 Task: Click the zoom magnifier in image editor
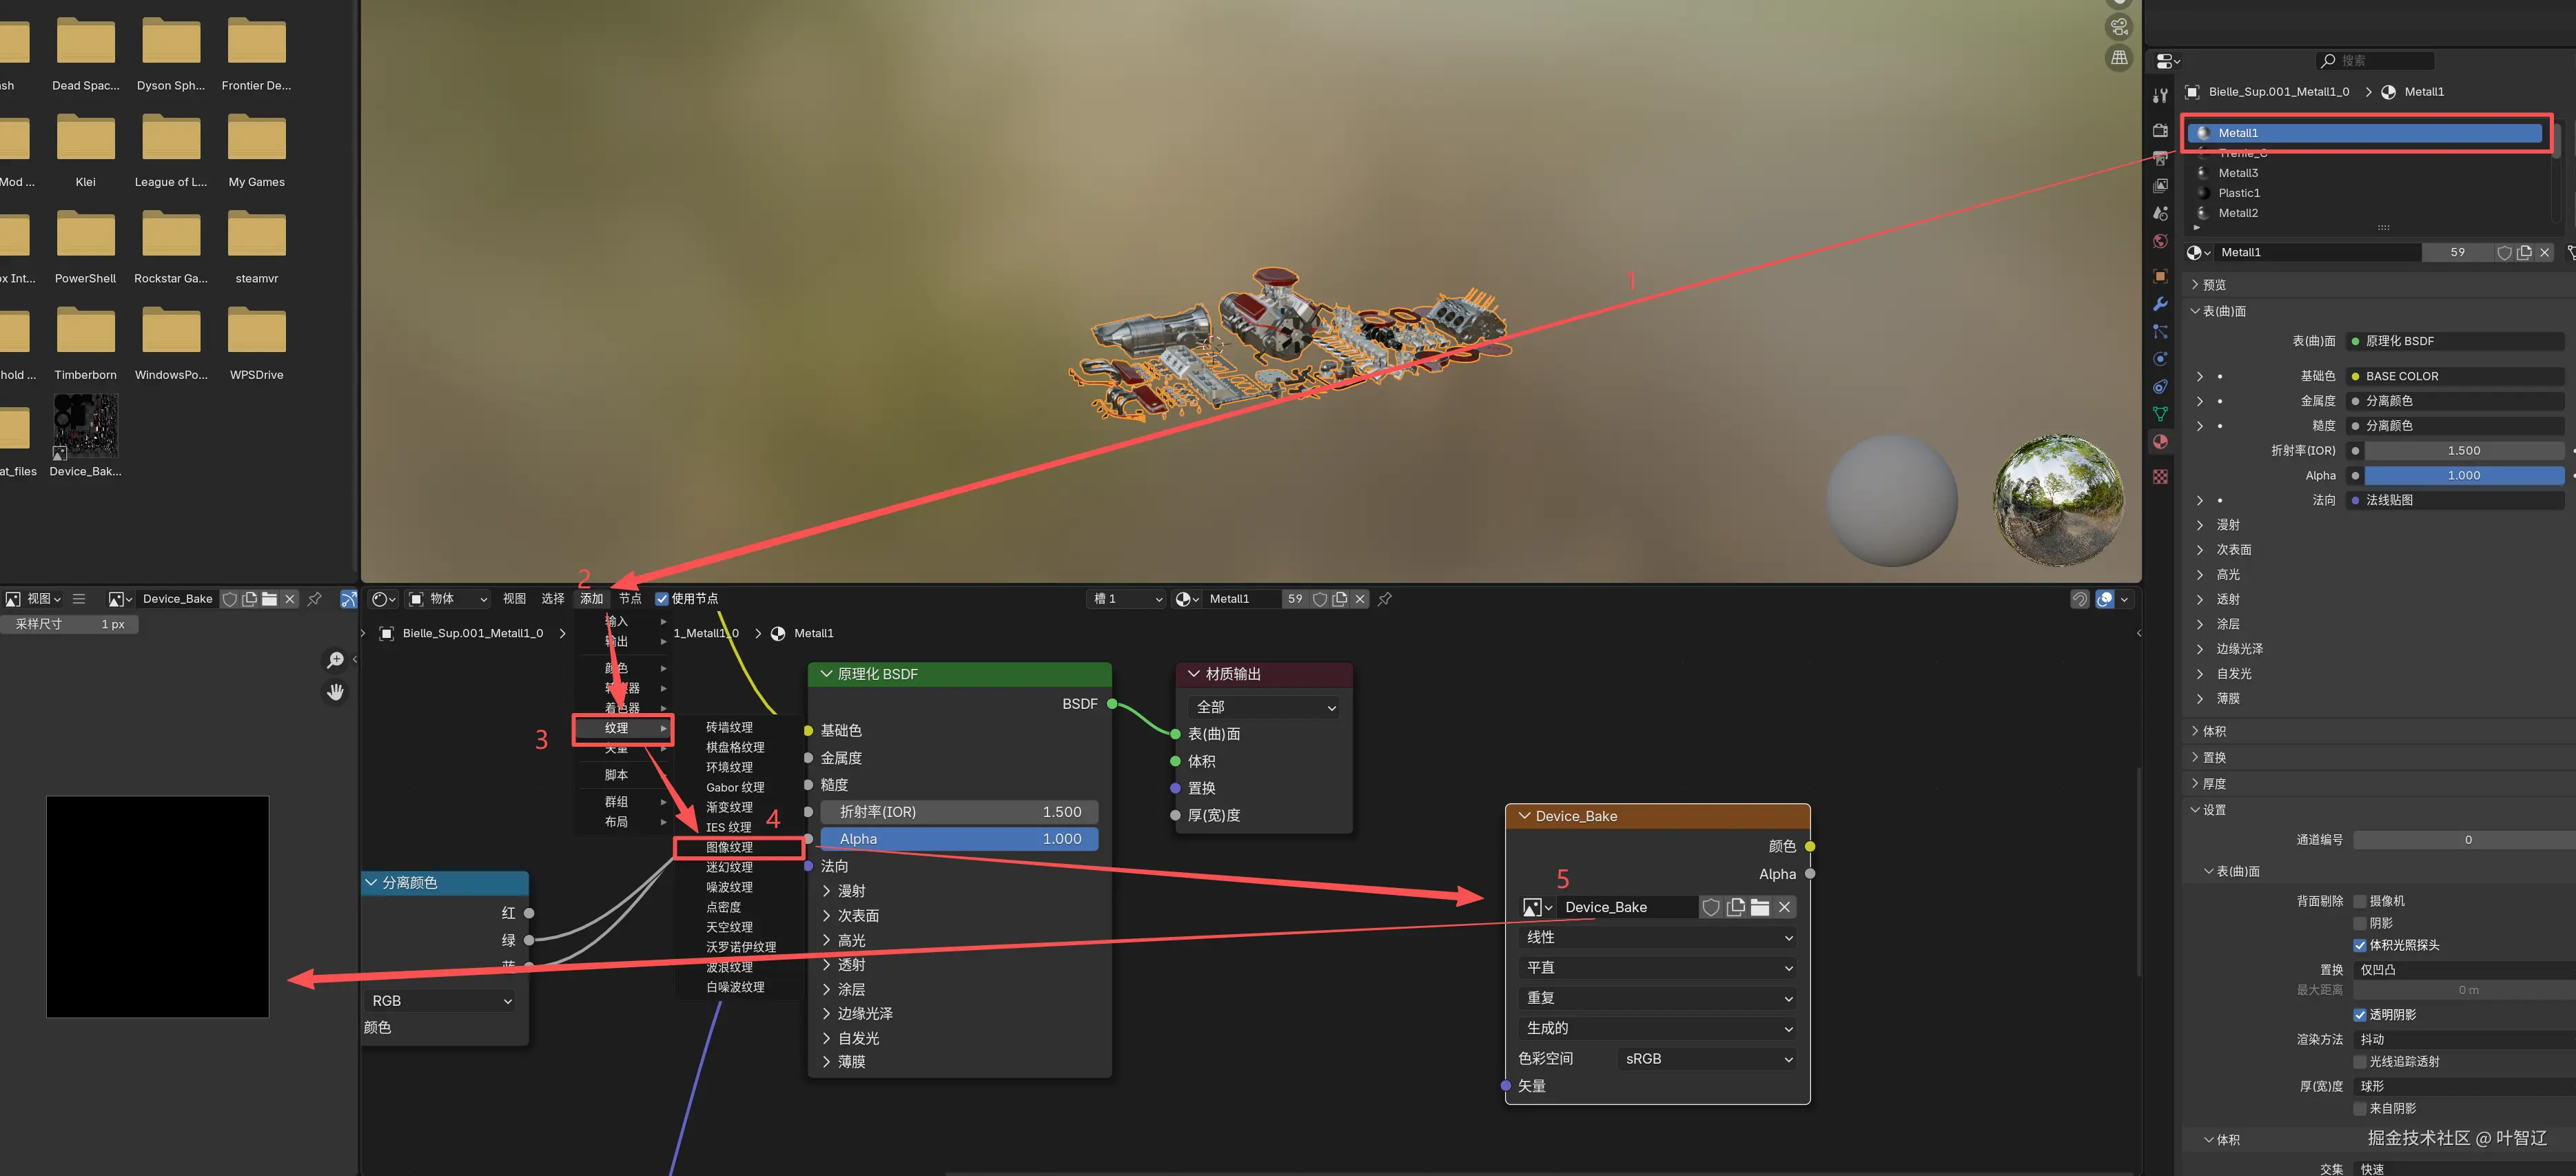[x=335, y=660]
